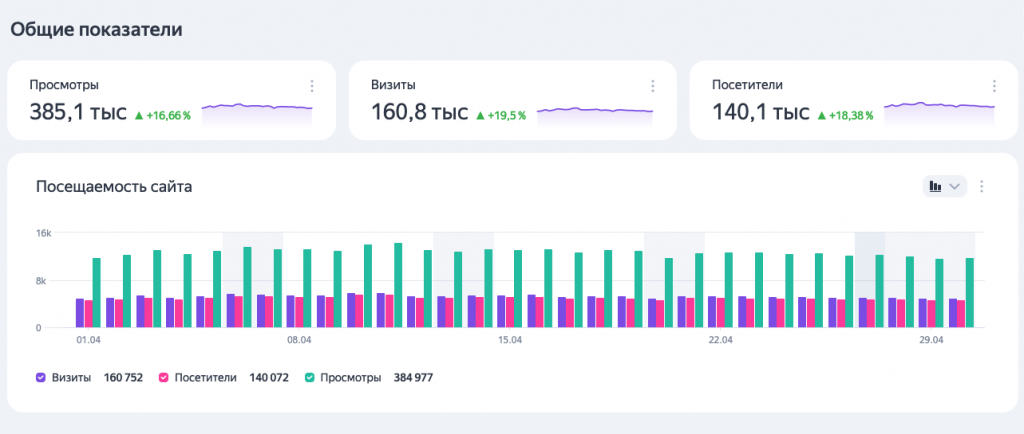Expand the chart type dropdown chevron

pyautogui.click(x=954, y=187)
